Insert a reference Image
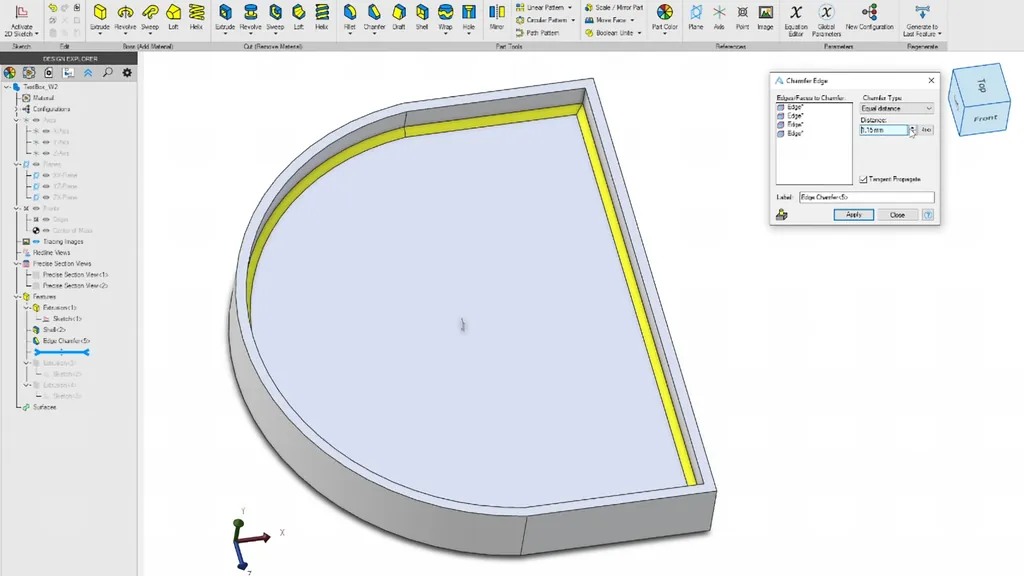The width and height of the screenshot is (1024, 576). click(765, 18)
